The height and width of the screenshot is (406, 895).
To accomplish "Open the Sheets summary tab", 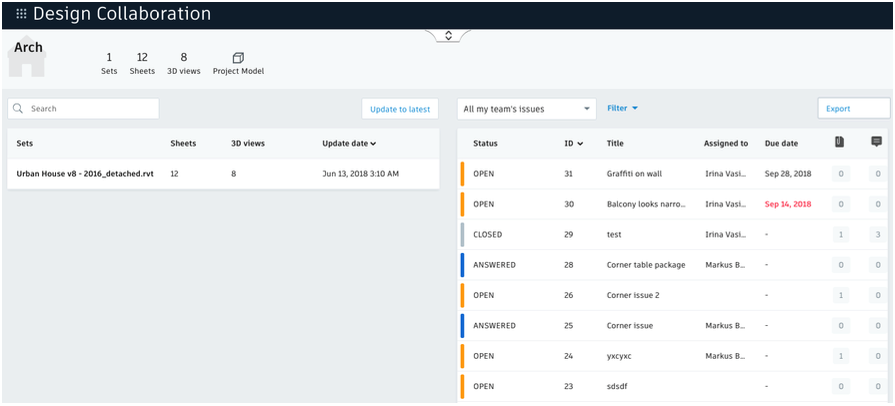I will [x=142, y=63].
